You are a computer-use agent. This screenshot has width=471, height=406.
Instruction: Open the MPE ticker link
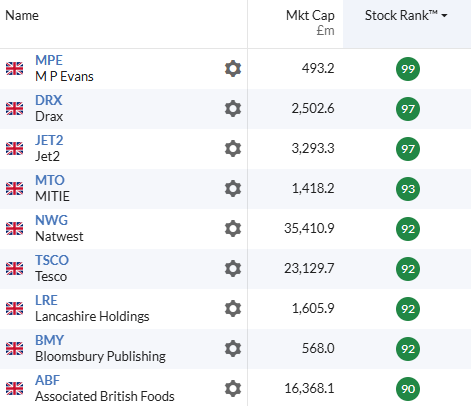tap(49, 60)
